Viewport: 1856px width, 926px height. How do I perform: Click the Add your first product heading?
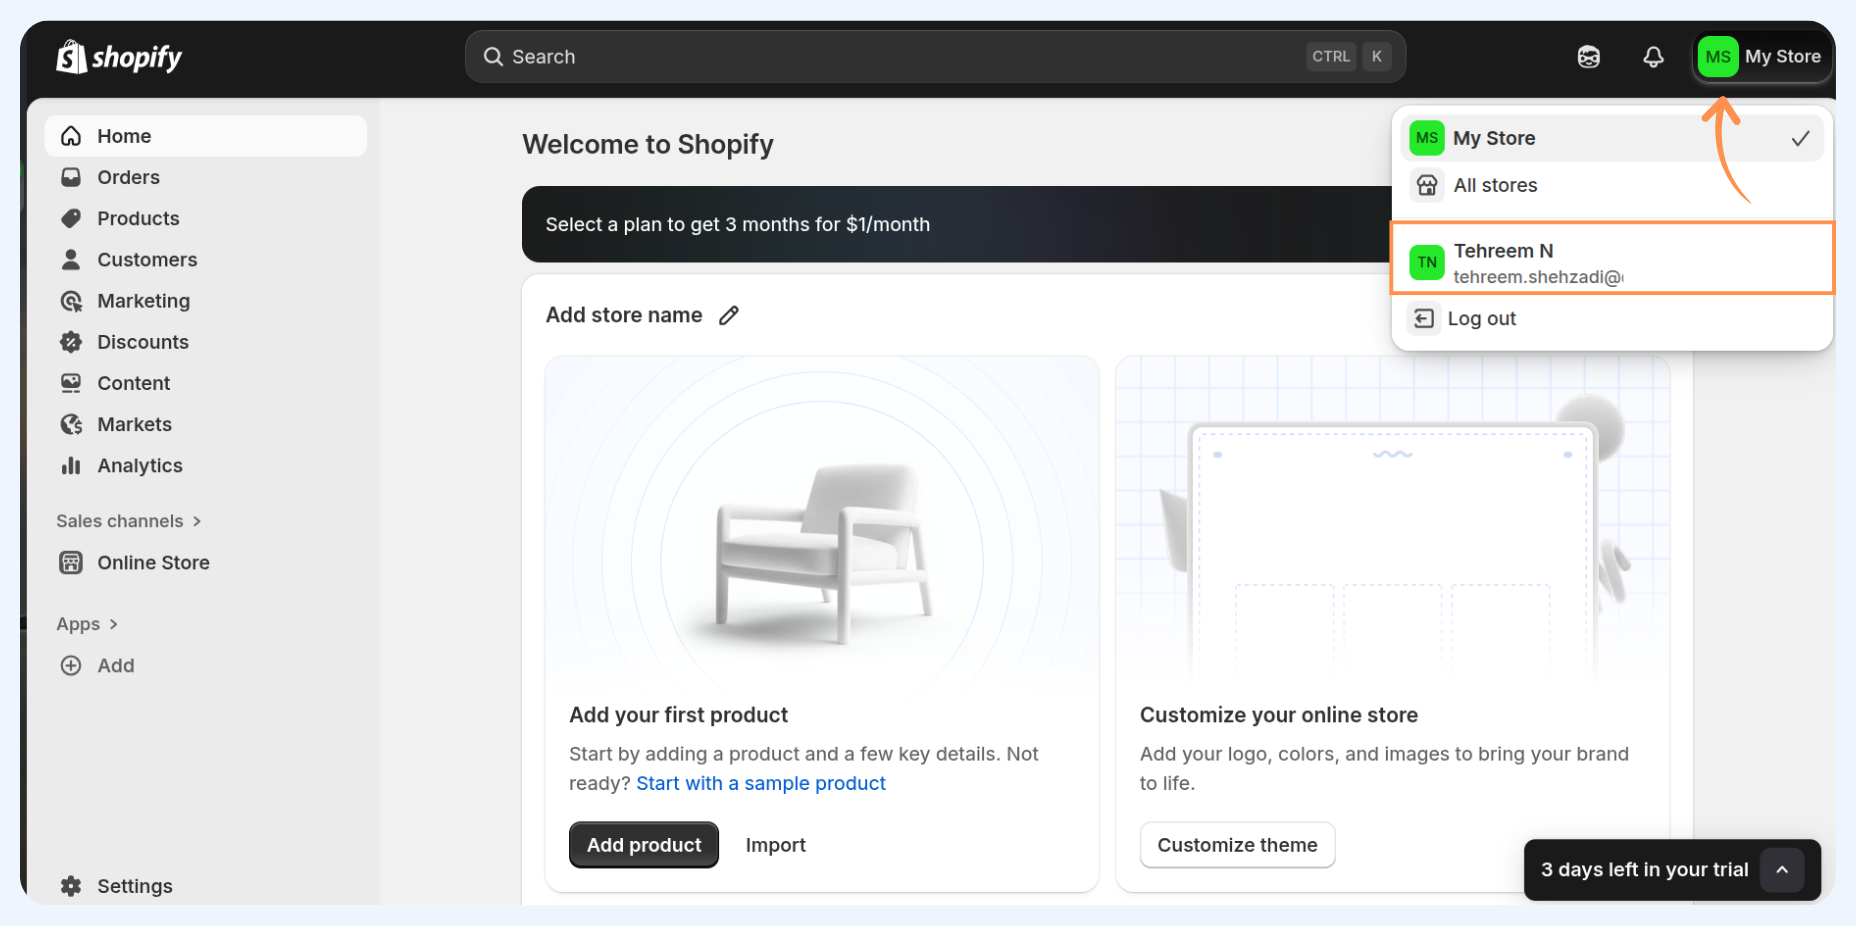point(678,715)
